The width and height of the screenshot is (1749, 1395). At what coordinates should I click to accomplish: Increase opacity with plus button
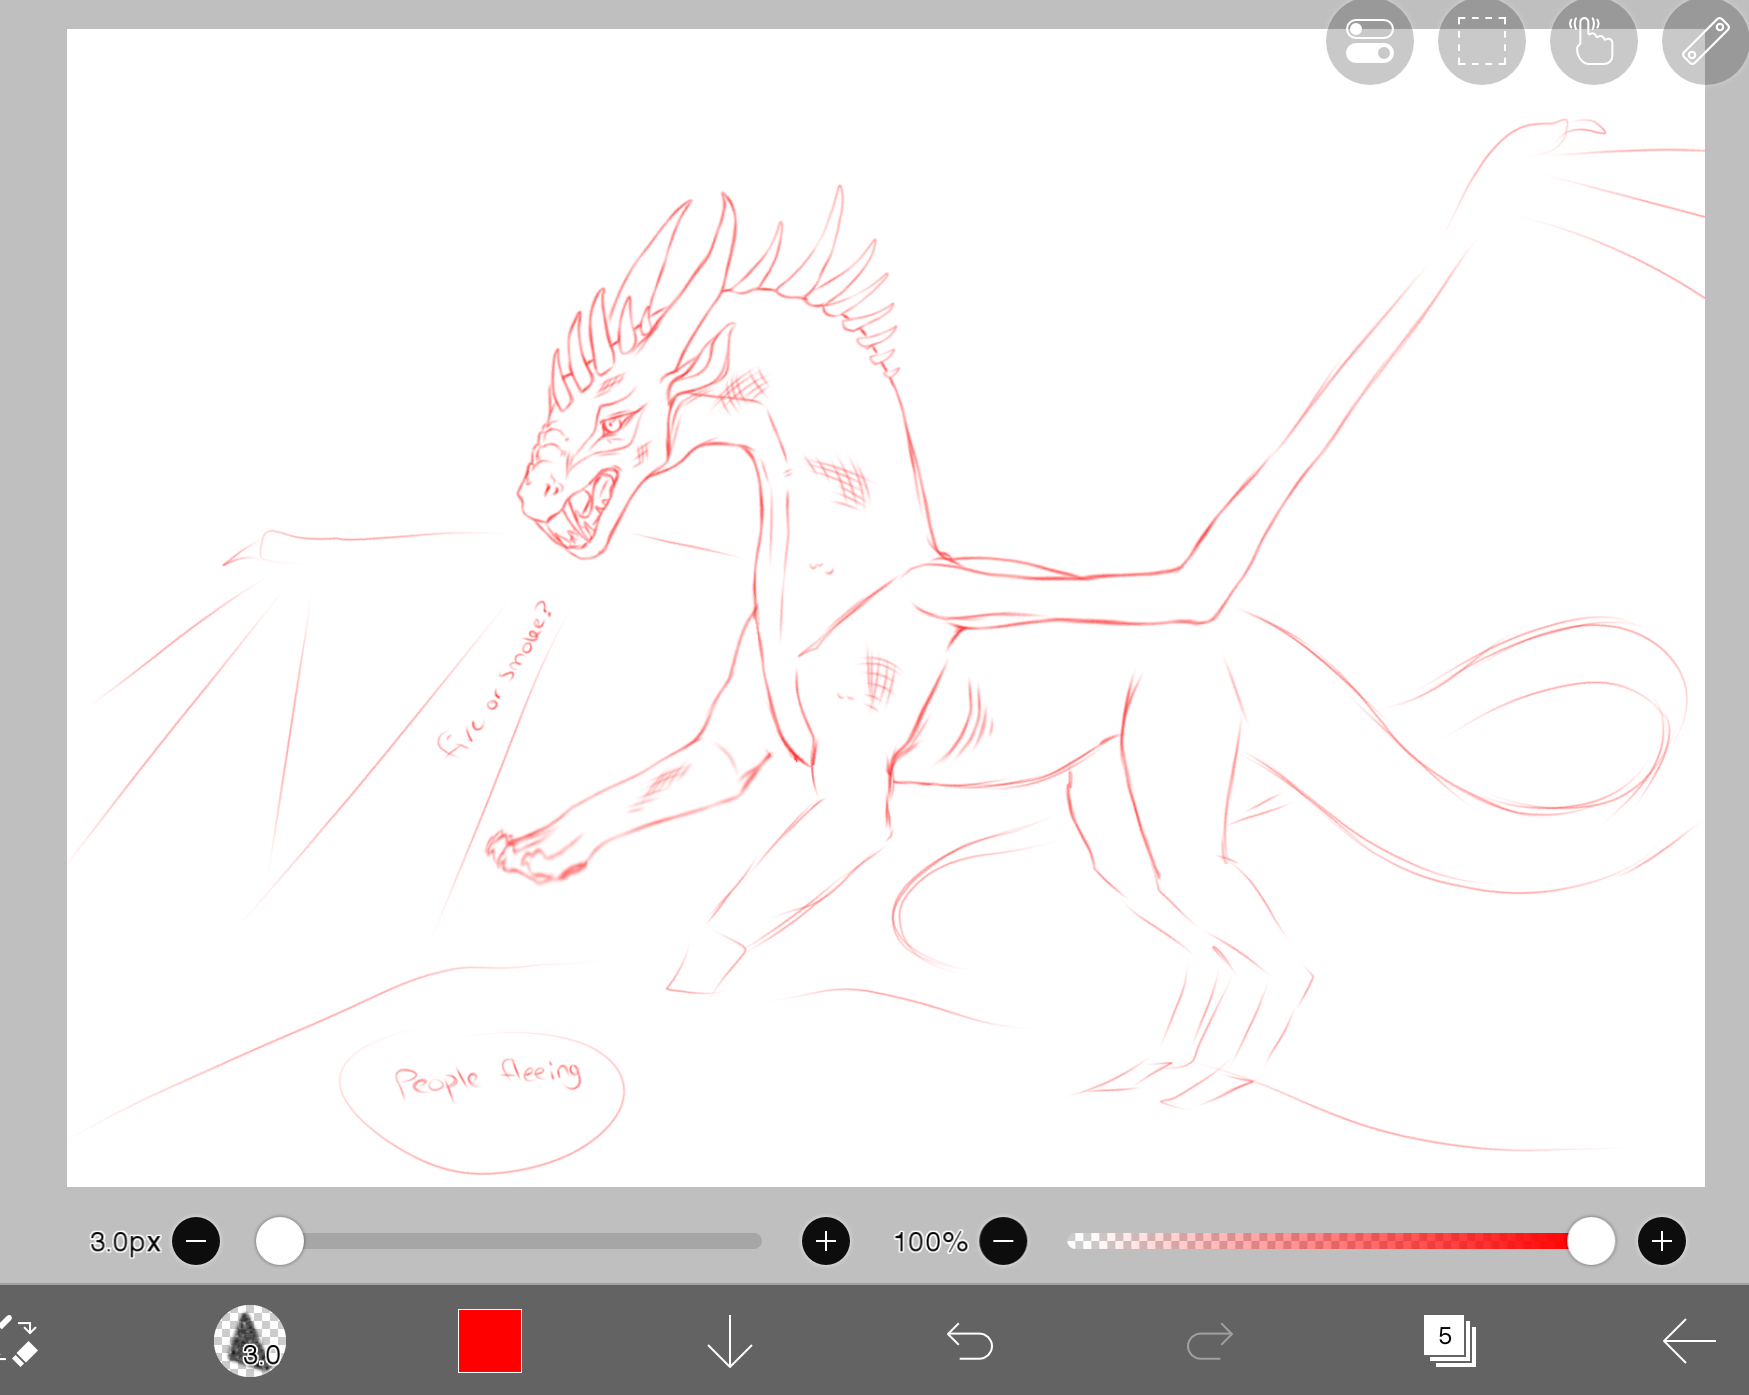pyautogui.click(x=1662, y=1241)
